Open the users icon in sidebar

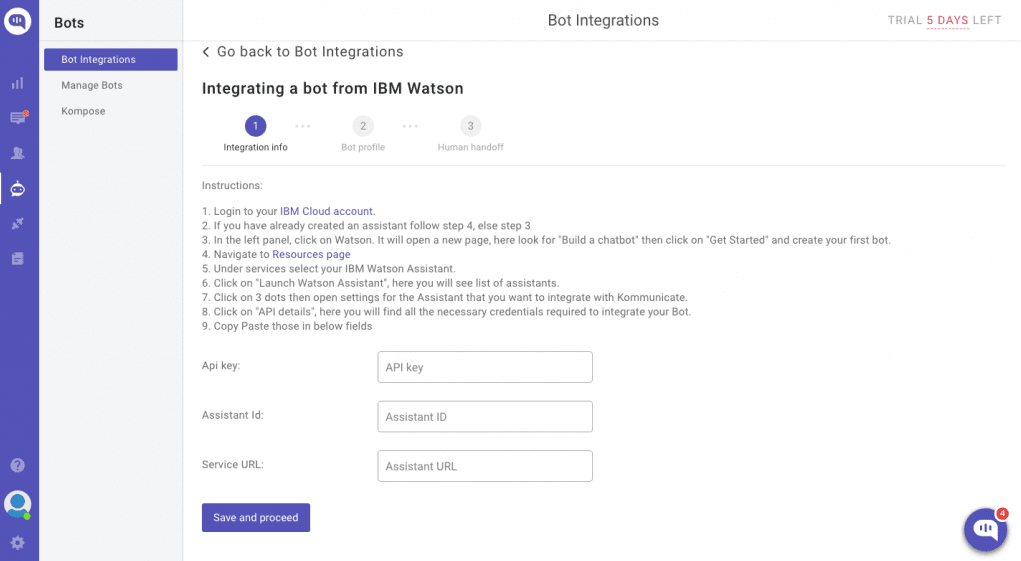pyautogui.click(x=18, y=153)
